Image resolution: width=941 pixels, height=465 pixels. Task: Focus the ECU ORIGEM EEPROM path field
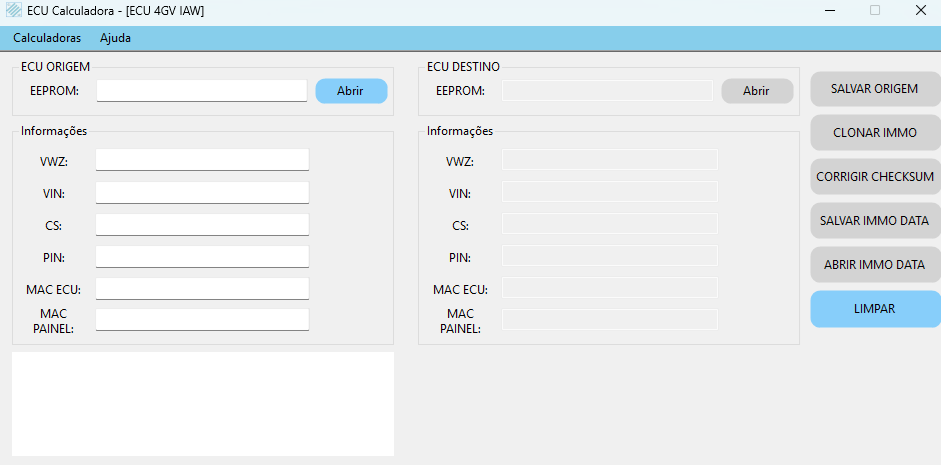point(202,91)
